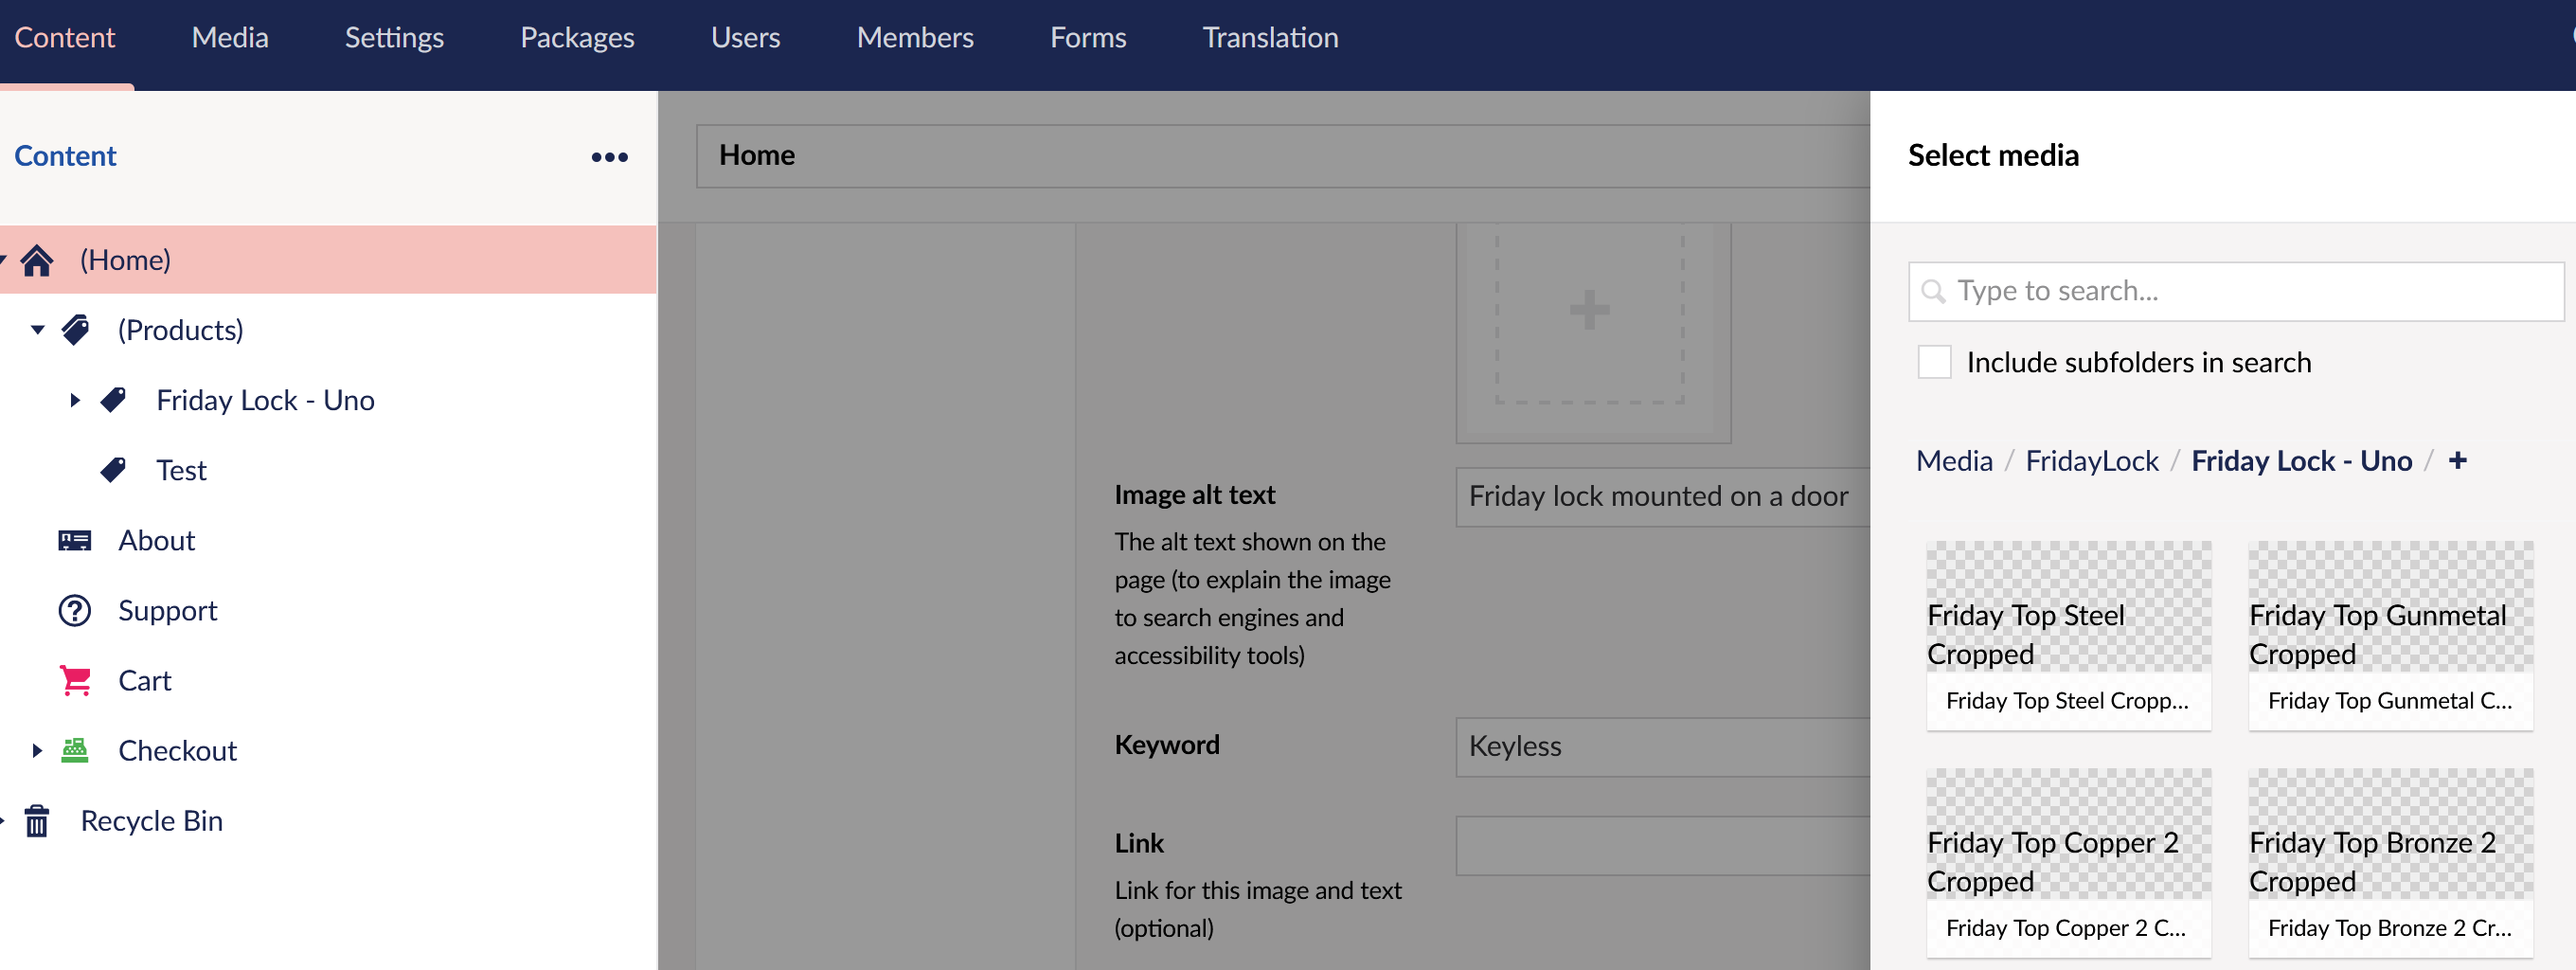The image size is (2576, 970).
Task: Click the 'Friday Top Bronze 2 Cr...' caption
Action: click(2389, 928)
